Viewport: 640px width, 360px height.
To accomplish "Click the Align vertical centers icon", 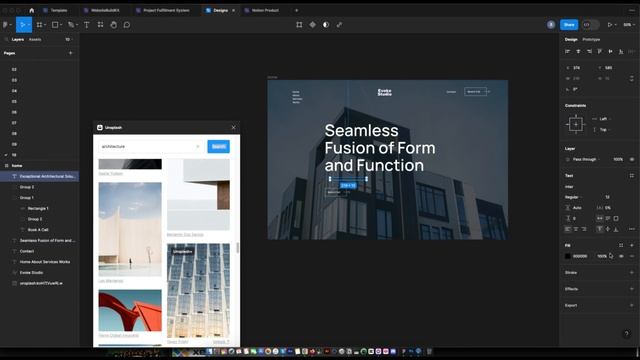I will click(x=610, y=51).
